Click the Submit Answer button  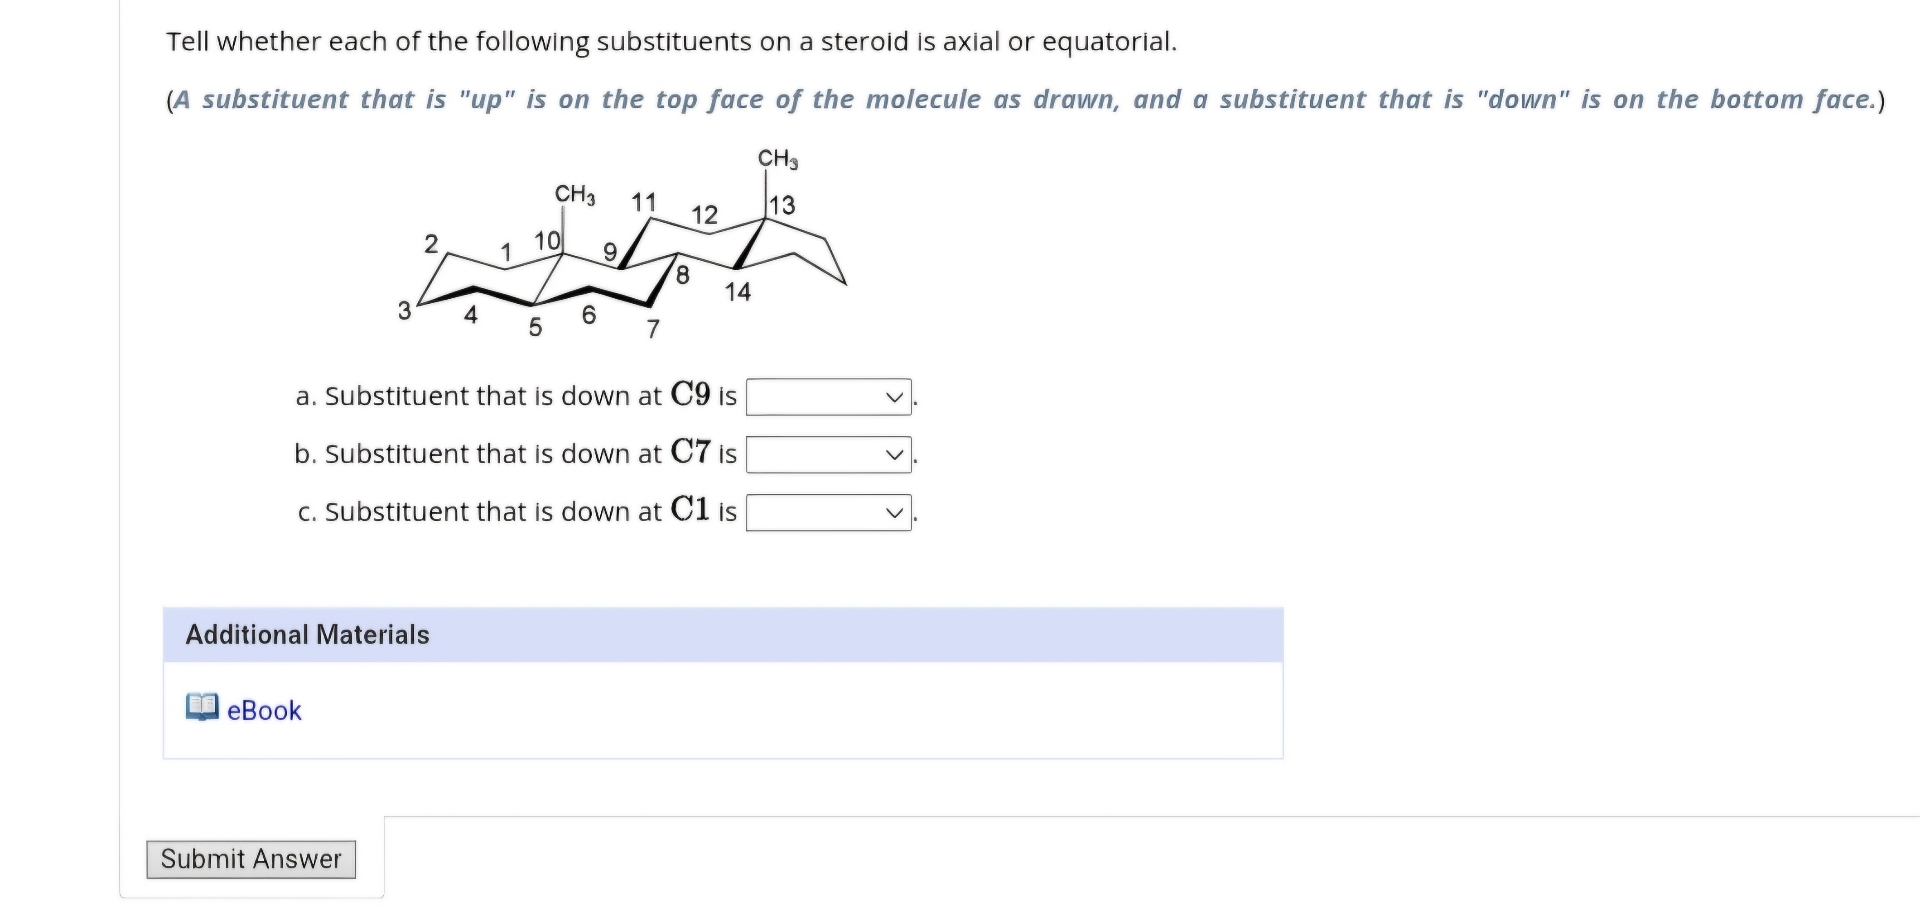coord(250,858)
